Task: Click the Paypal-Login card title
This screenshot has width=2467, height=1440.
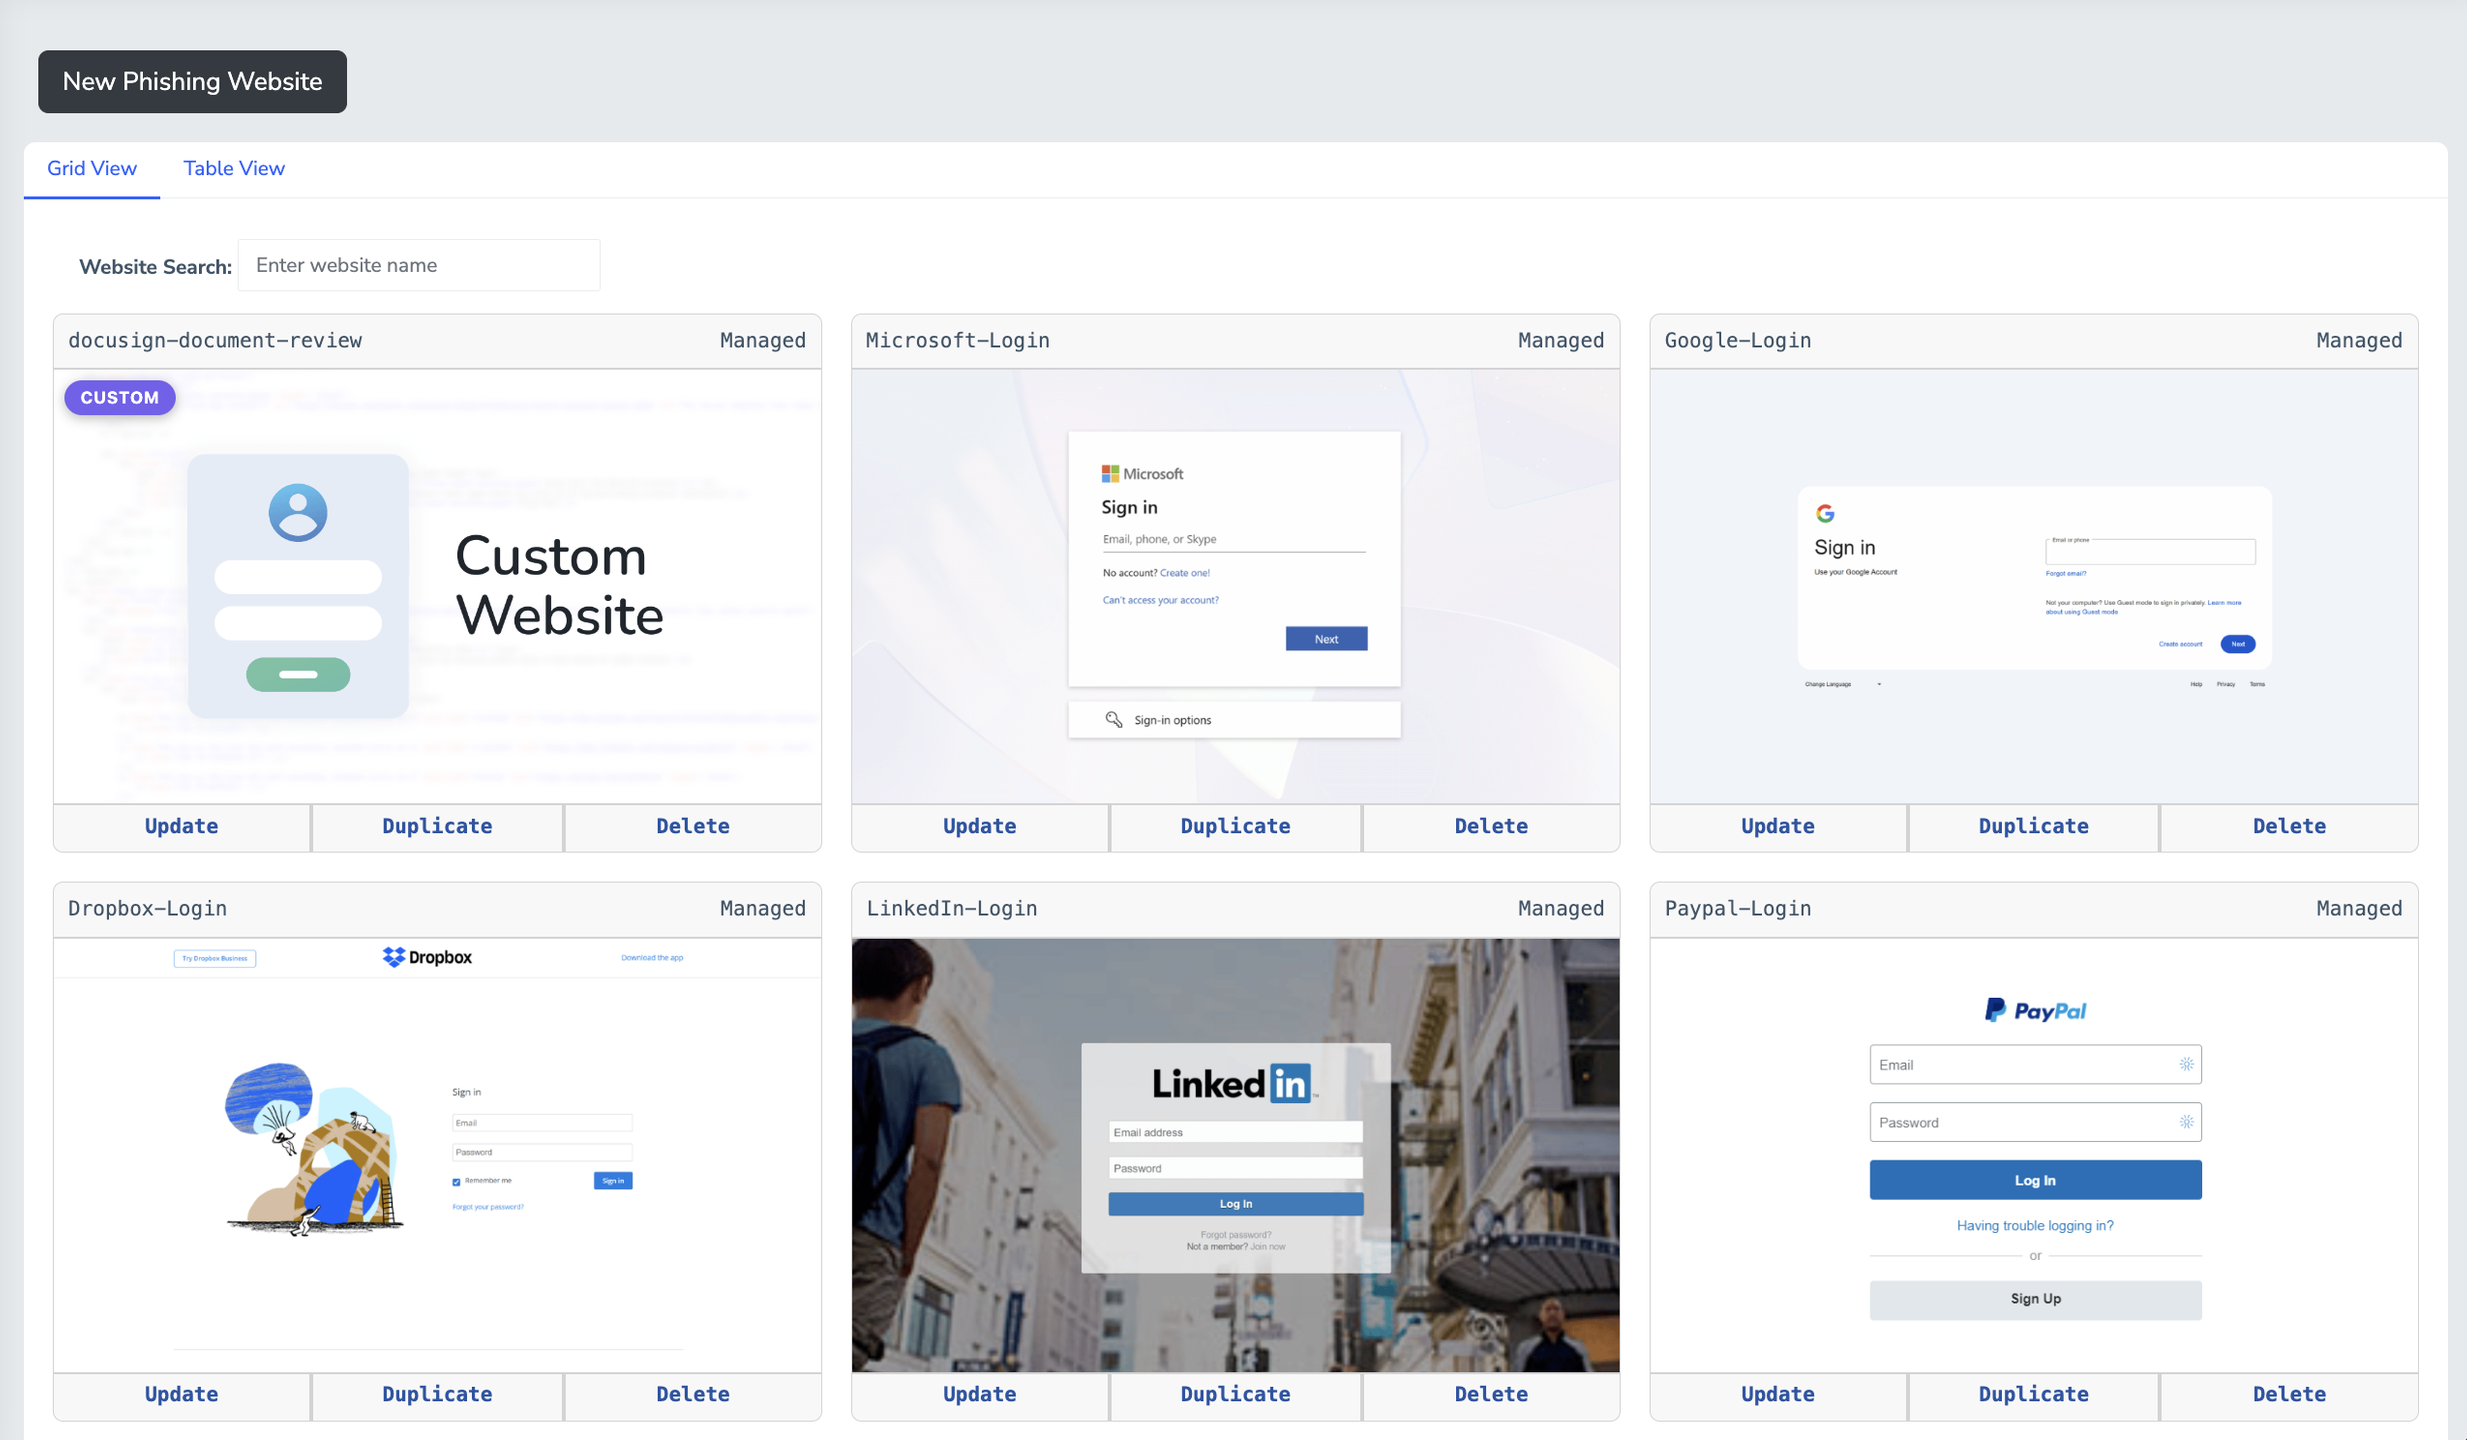Action: pos(1738,908)
